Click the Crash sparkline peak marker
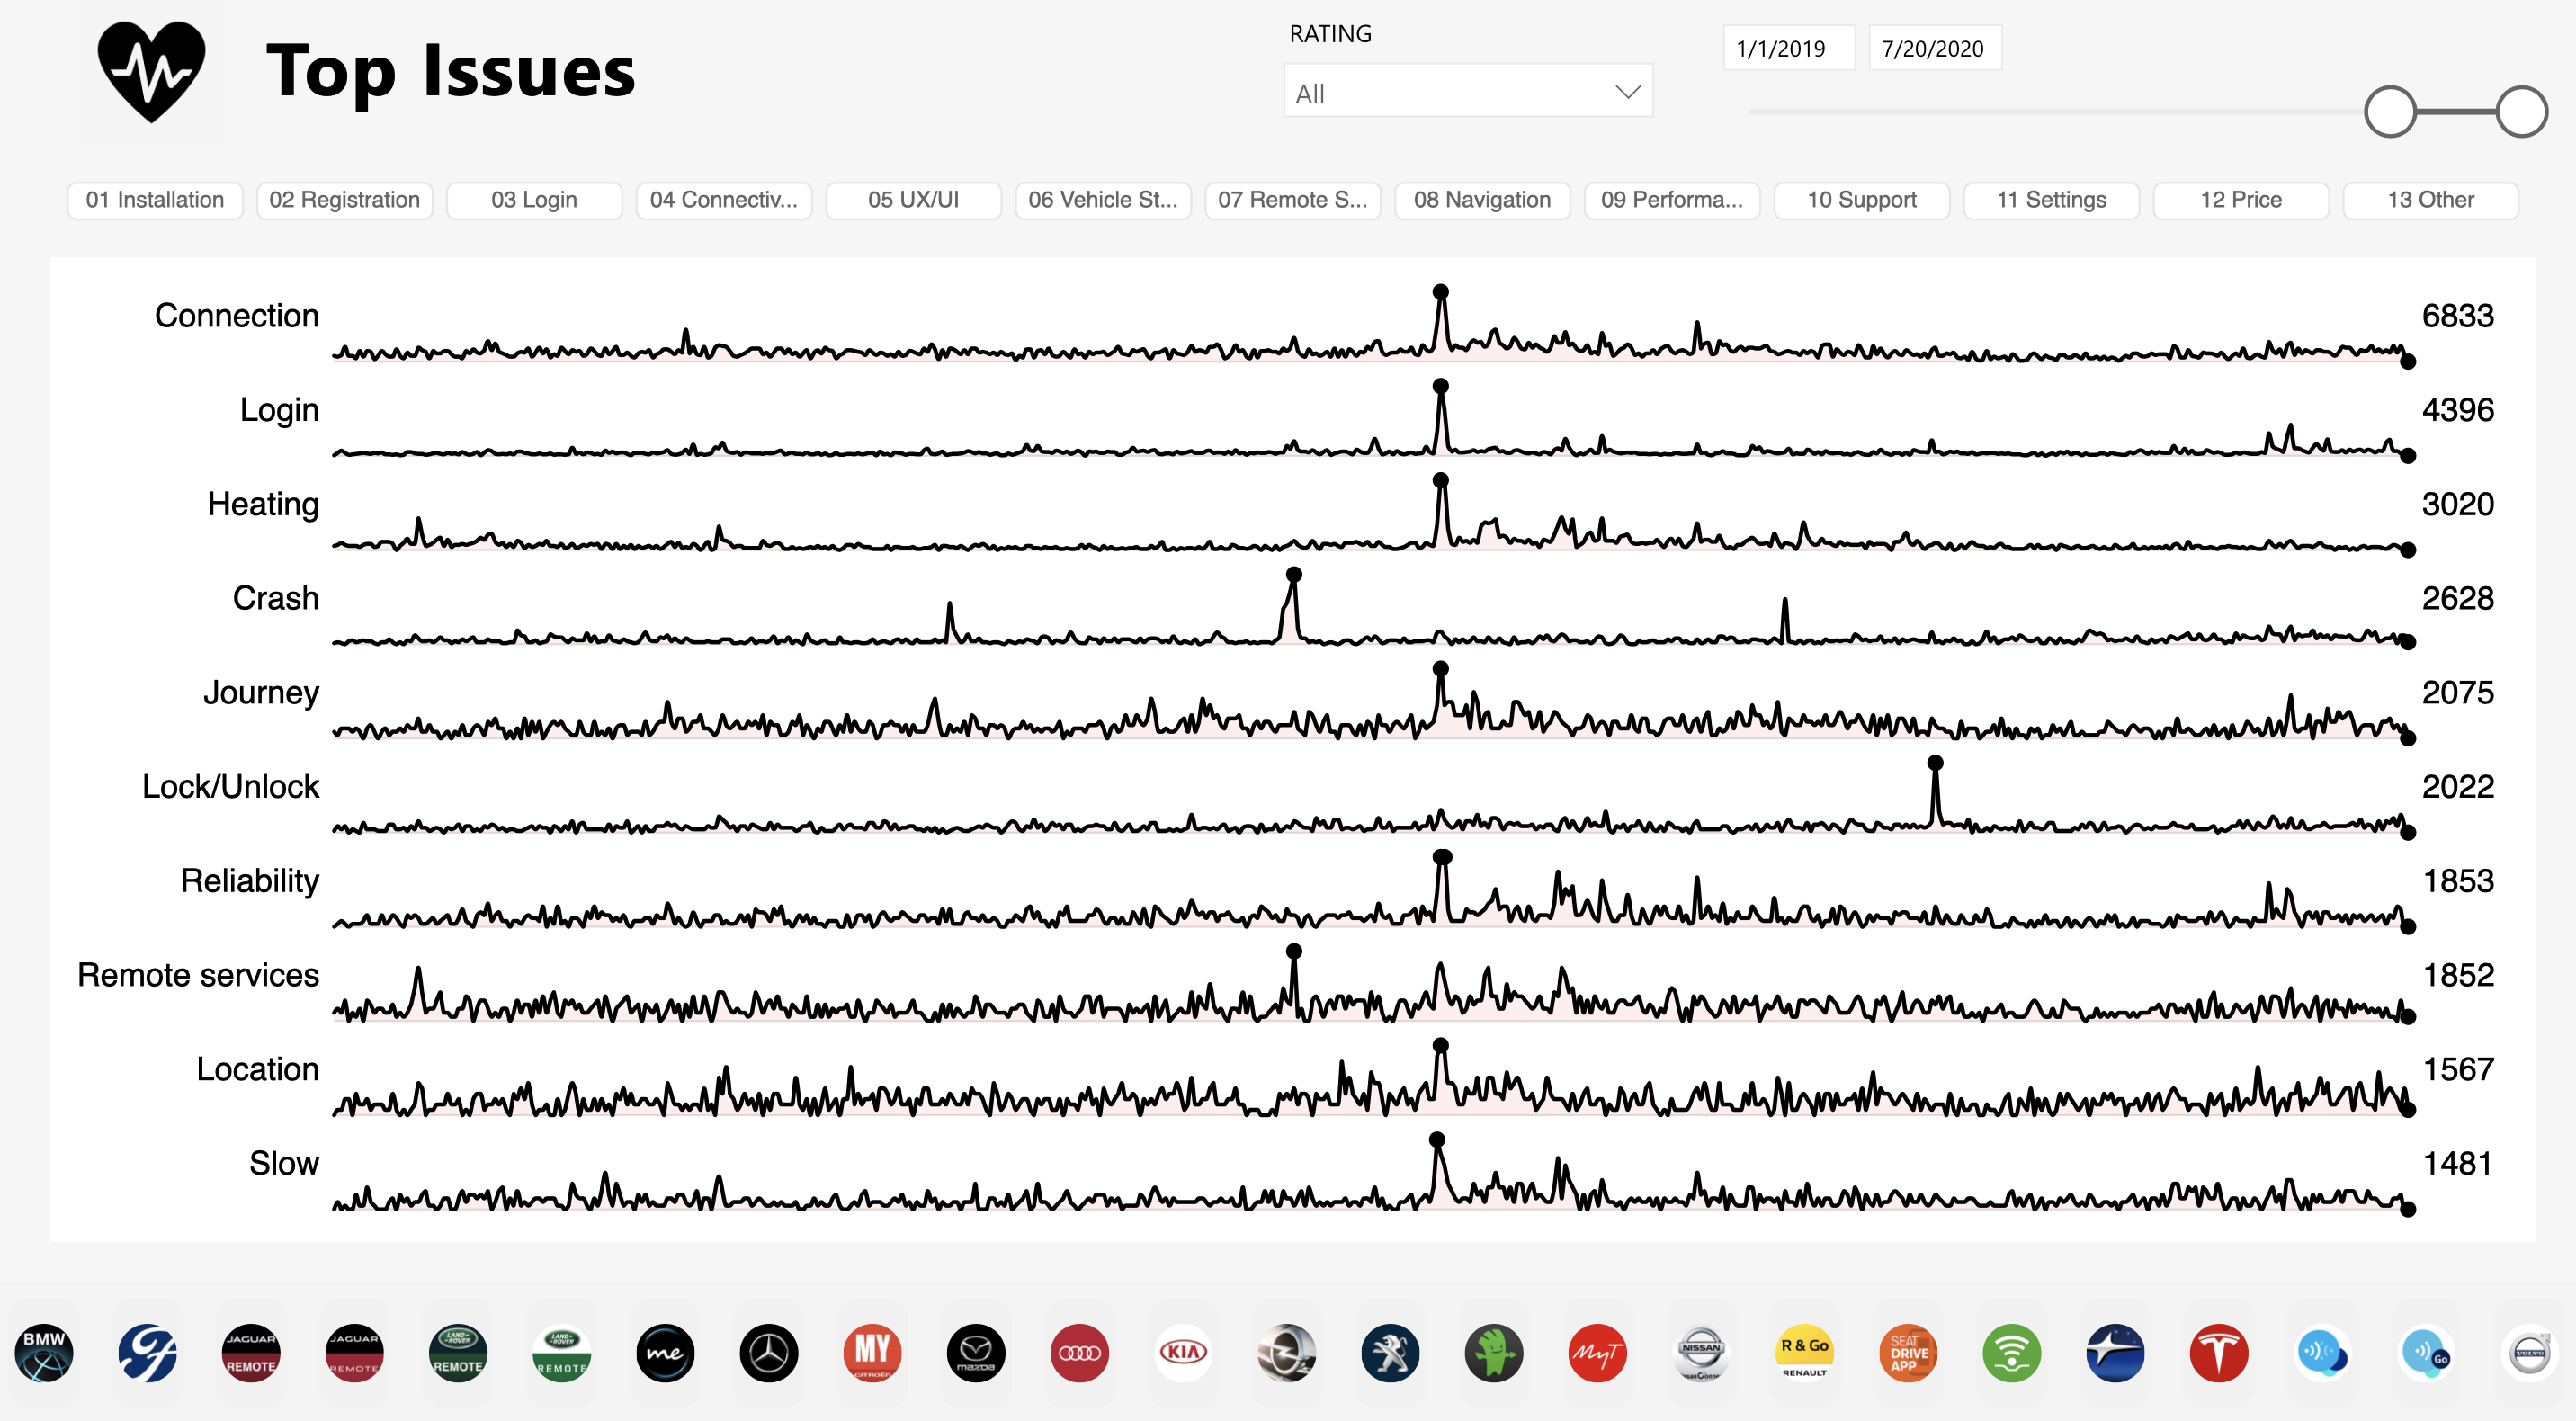This screenshot has width=2576, height=1421. (1294, 574)
